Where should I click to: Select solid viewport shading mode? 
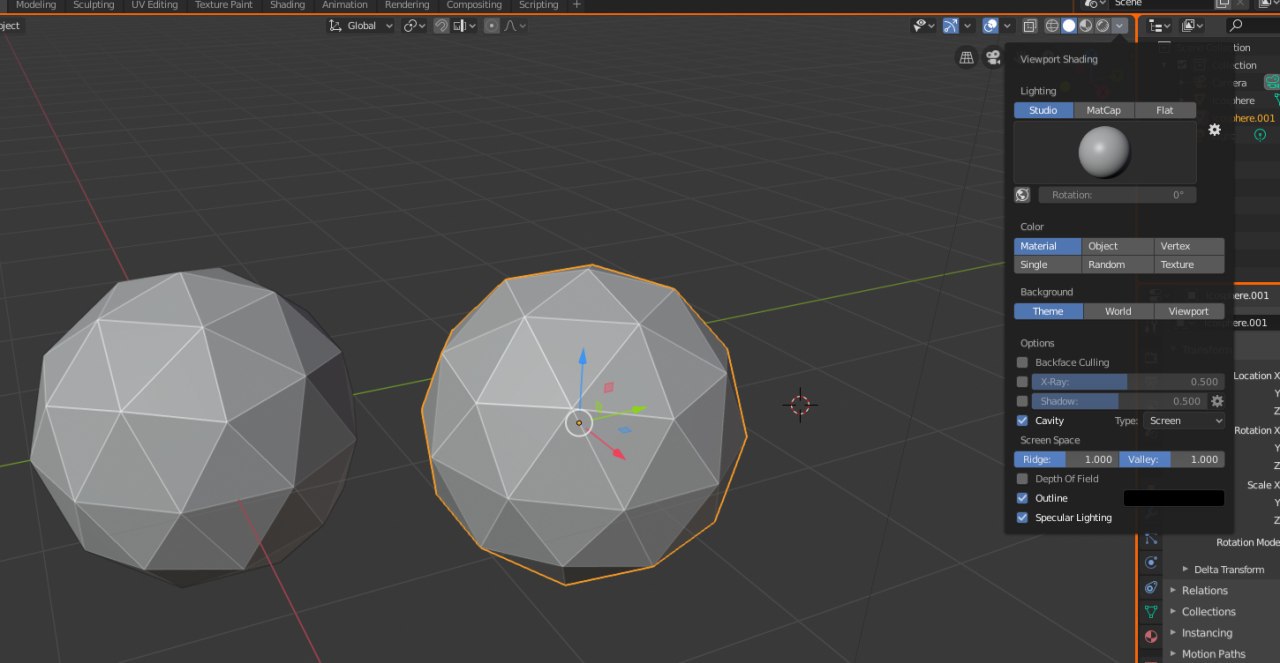click(1069, 26)
